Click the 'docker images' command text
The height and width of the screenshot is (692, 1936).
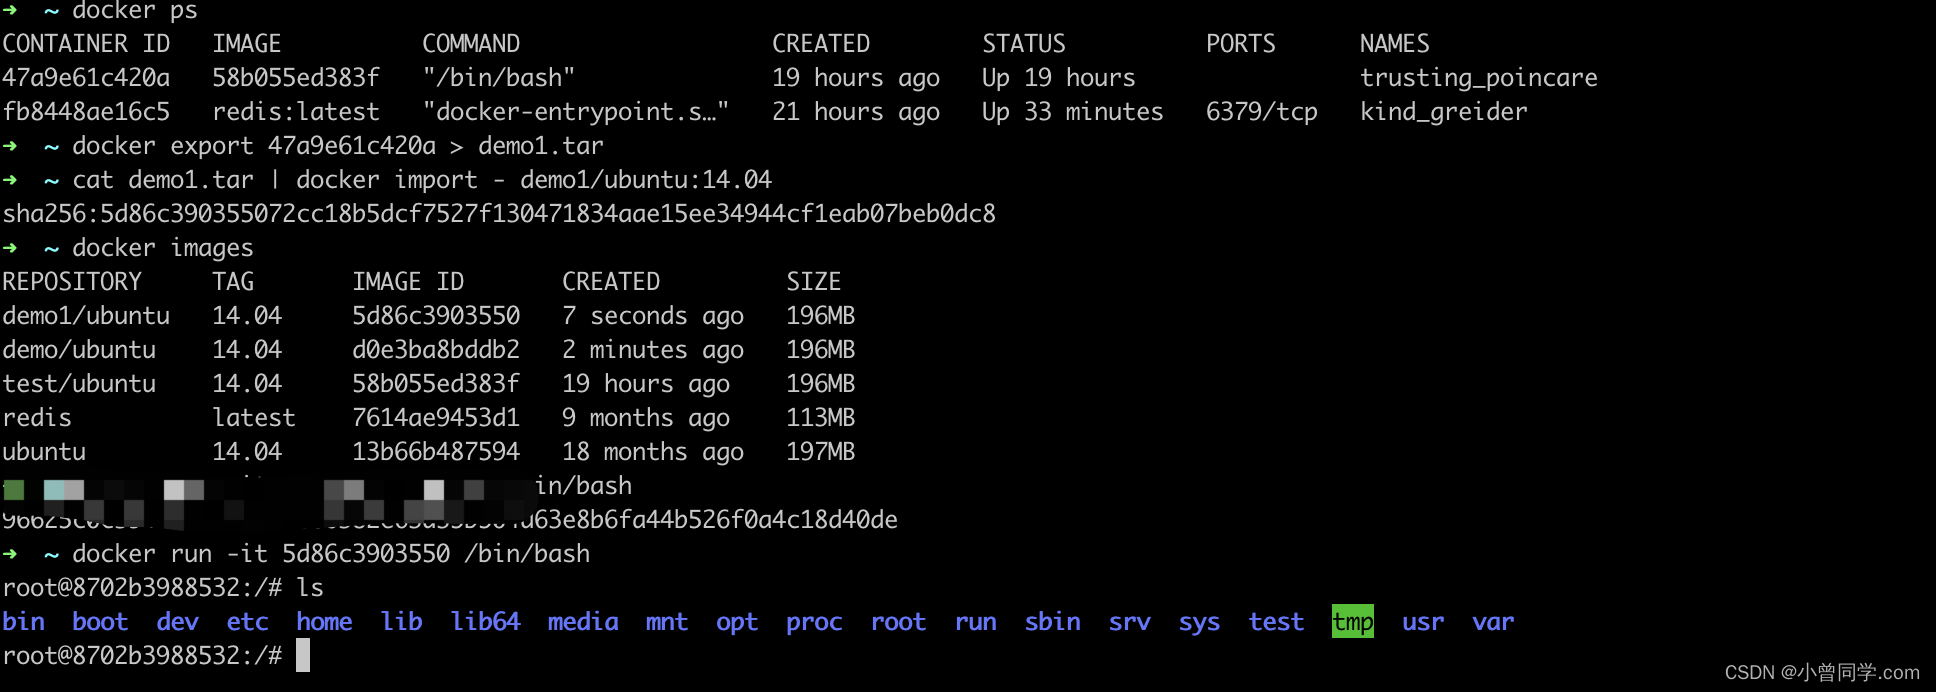tap(163, 248)
